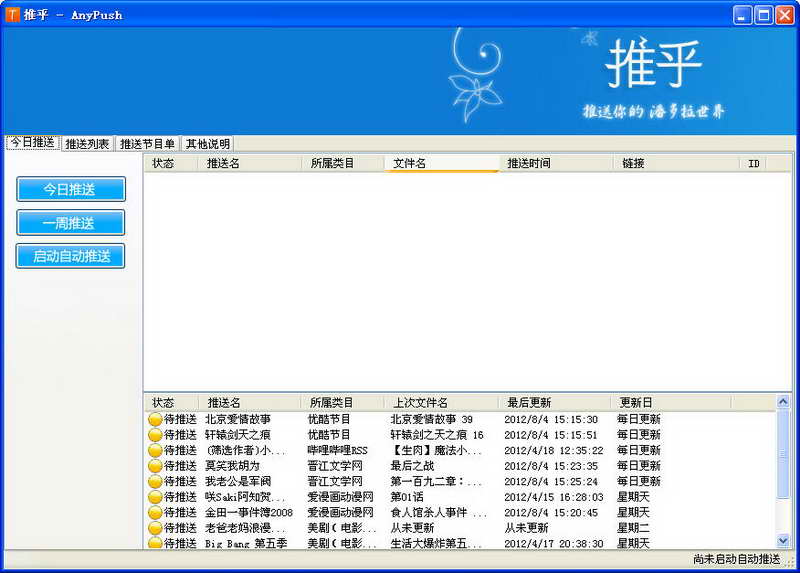Screen dimensions: 800x573
Task: Sort upper list by 所属类目 column
Action: tap(343, 163)
